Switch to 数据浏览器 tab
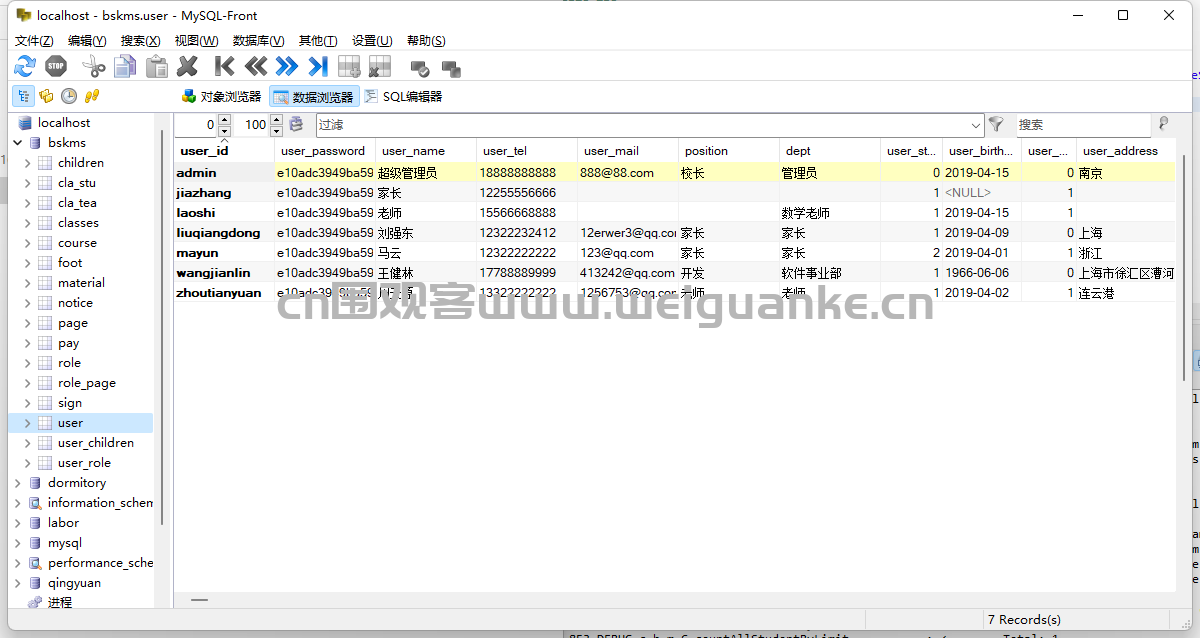1200x638 pixels. click(x=314, y=96)
